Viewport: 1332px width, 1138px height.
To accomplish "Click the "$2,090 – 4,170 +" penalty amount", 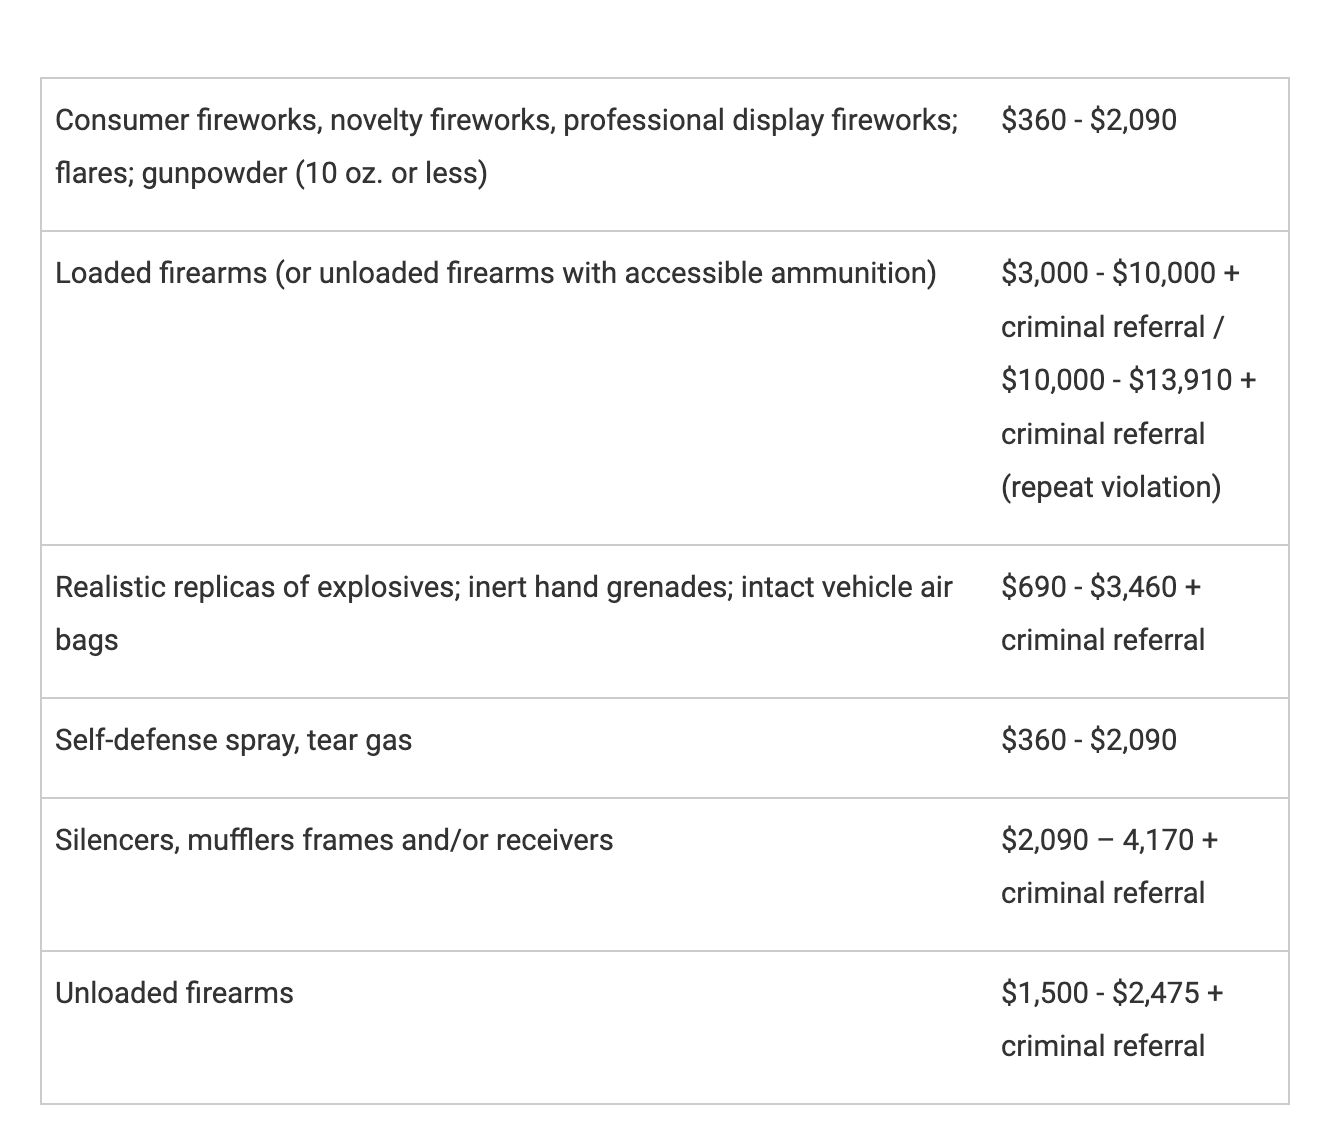I will tap(1109, 840).
